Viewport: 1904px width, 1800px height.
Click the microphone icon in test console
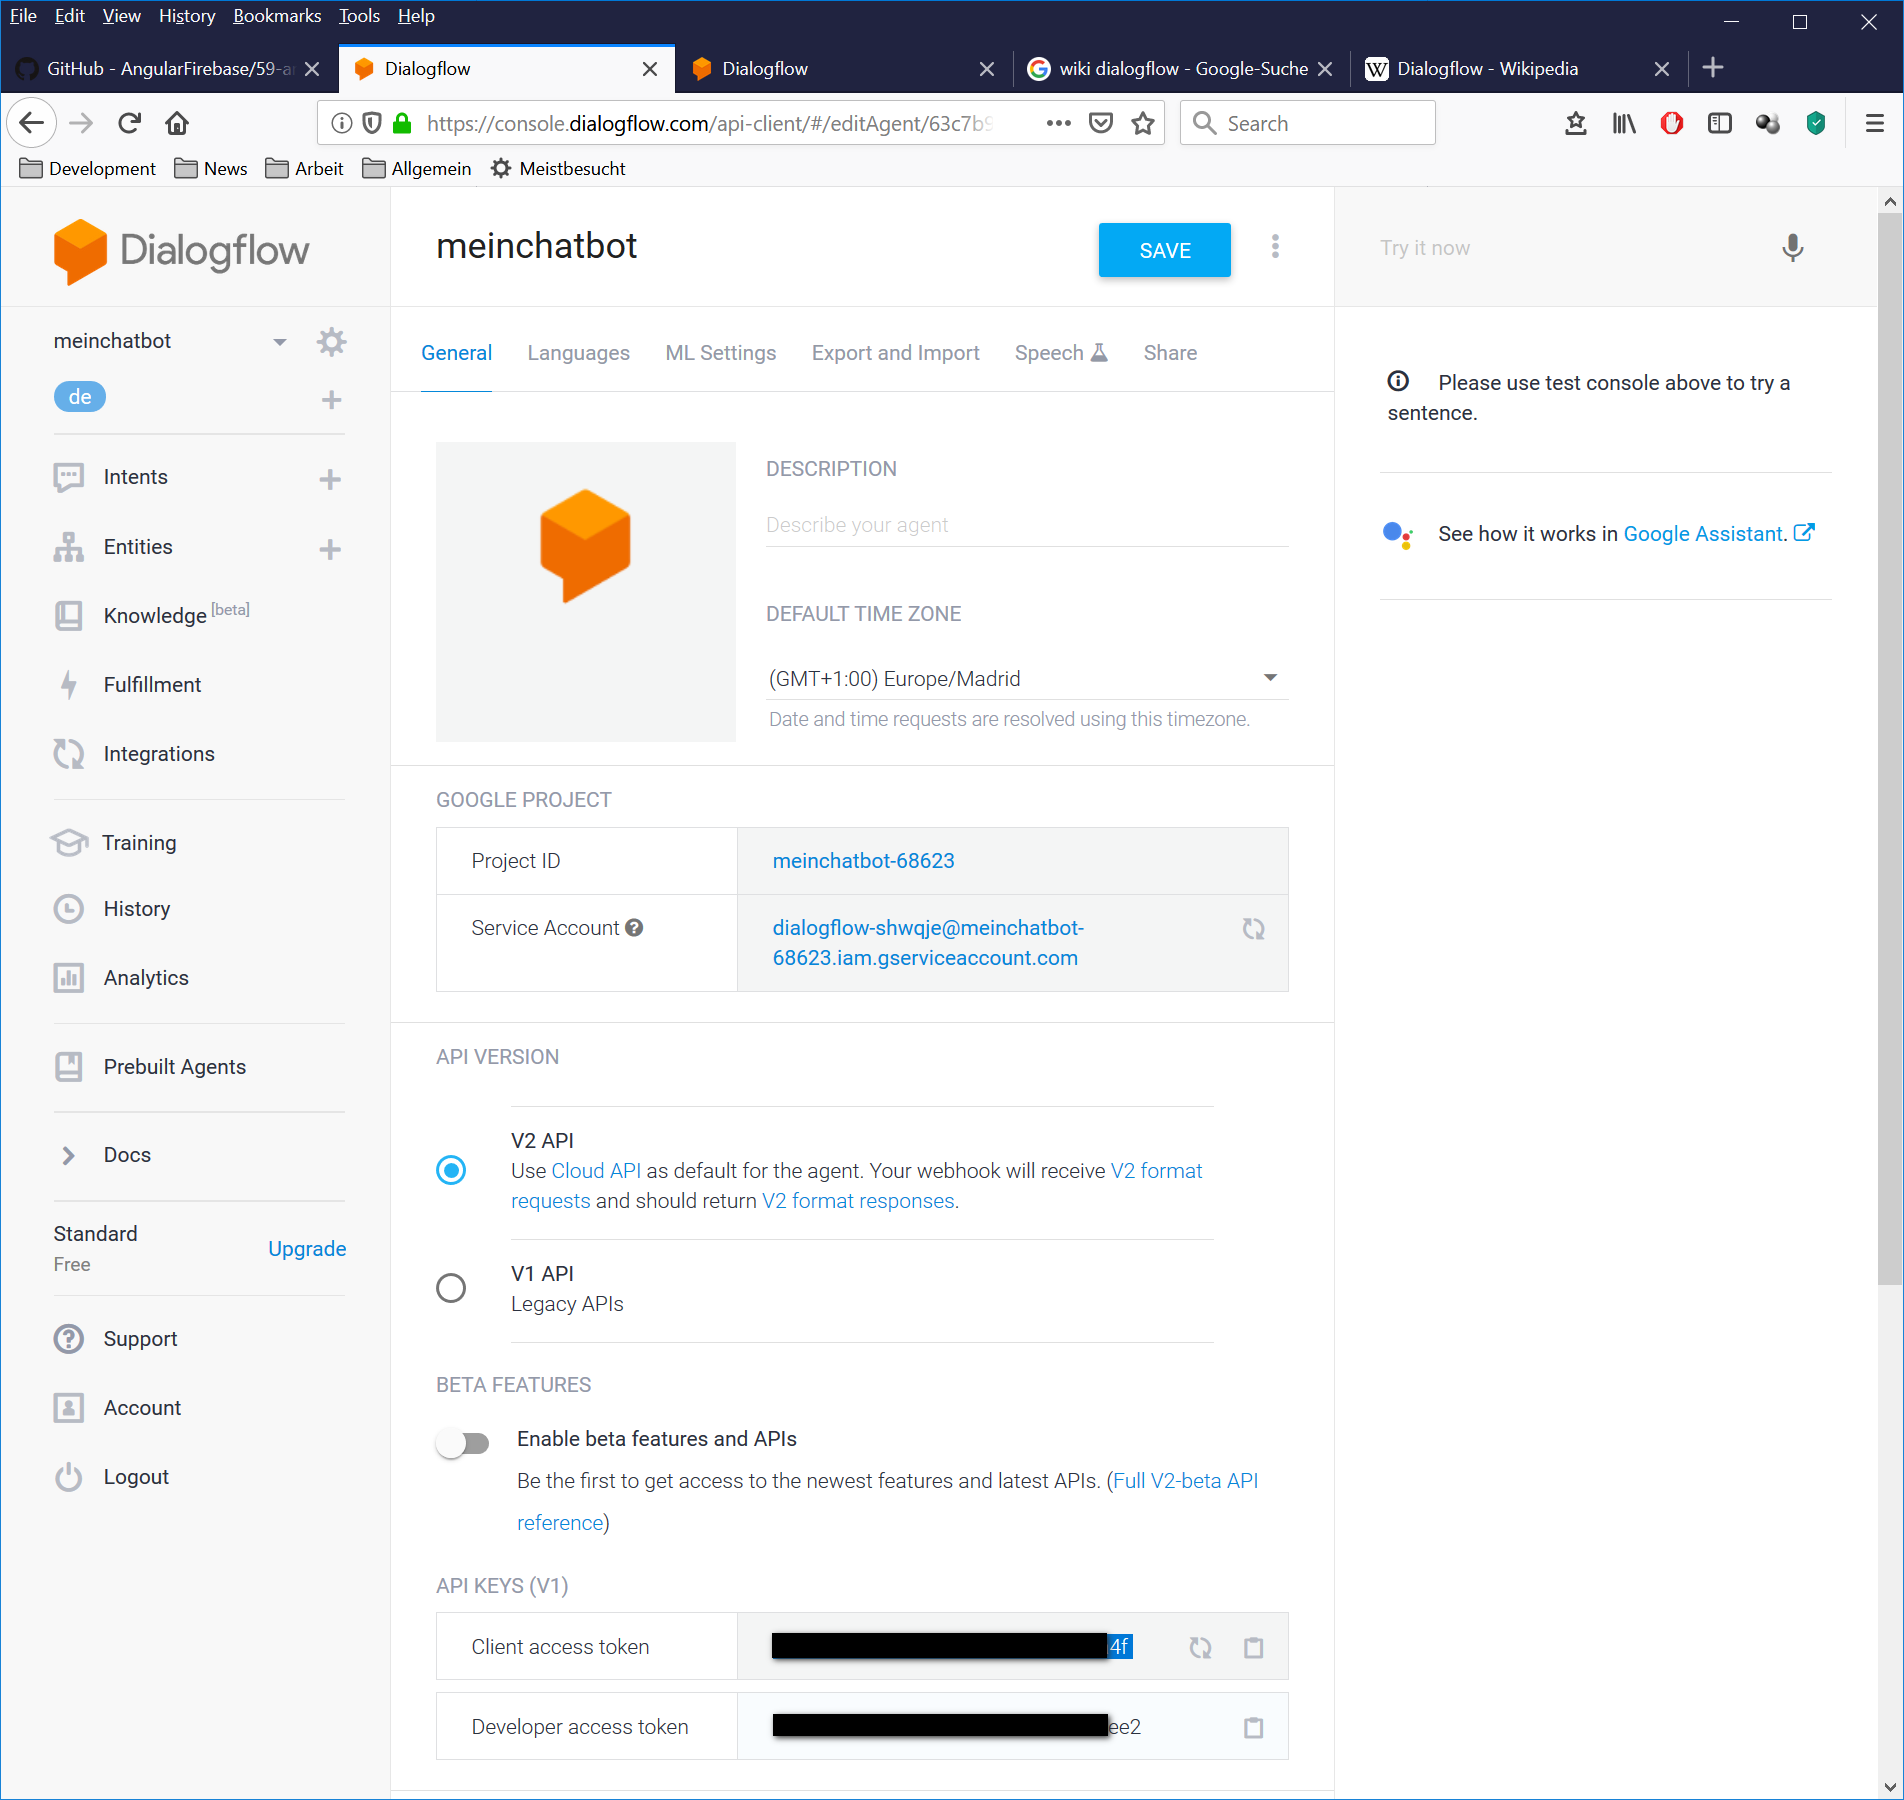[1792, 248]
